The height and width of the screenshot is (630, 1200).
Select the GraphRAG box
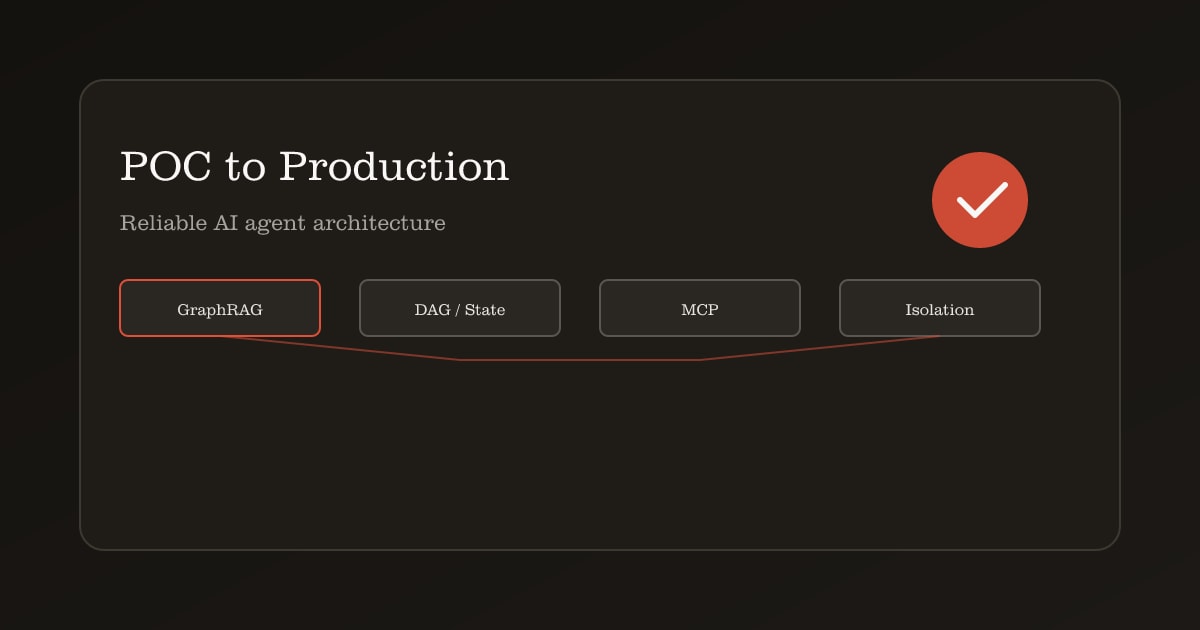[220, 308]
